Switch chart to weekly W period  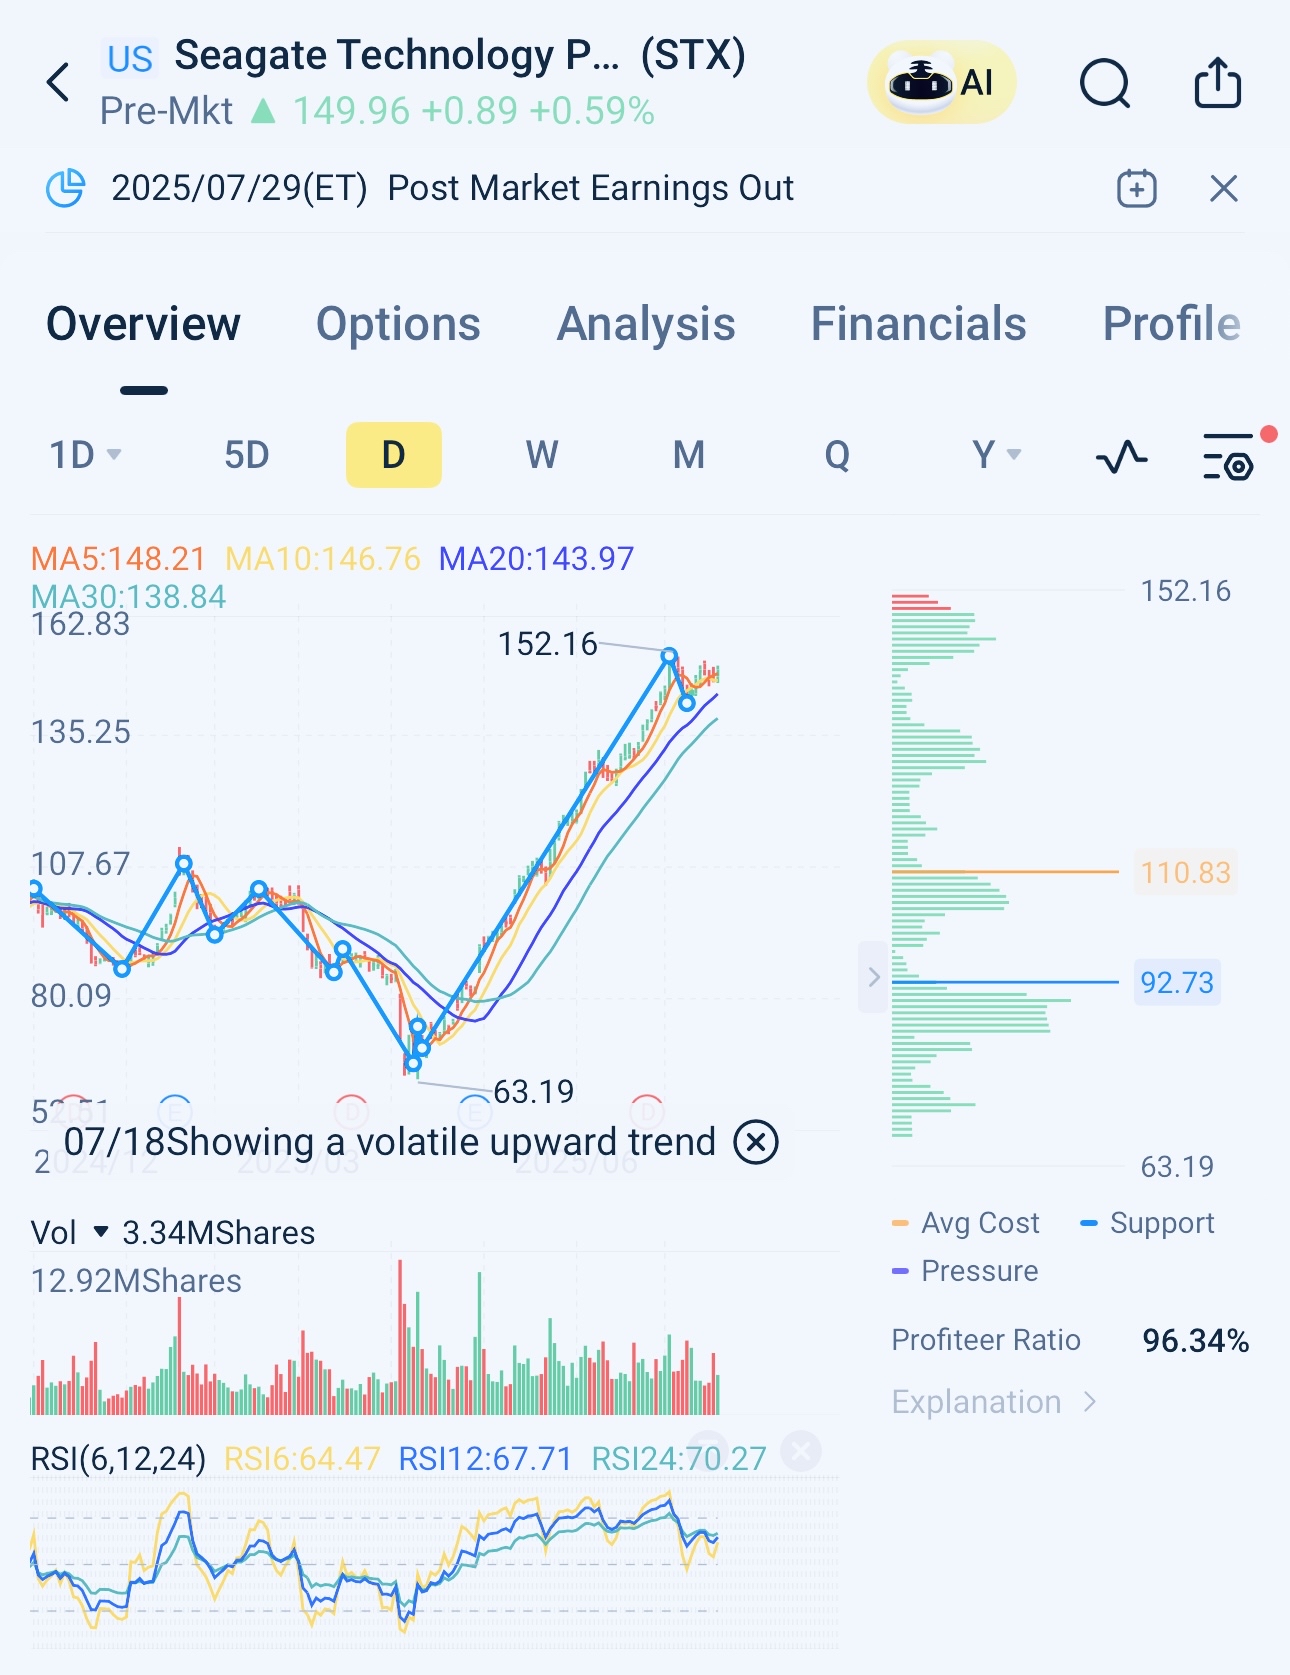pyautogui.click(x=541, y=456)
